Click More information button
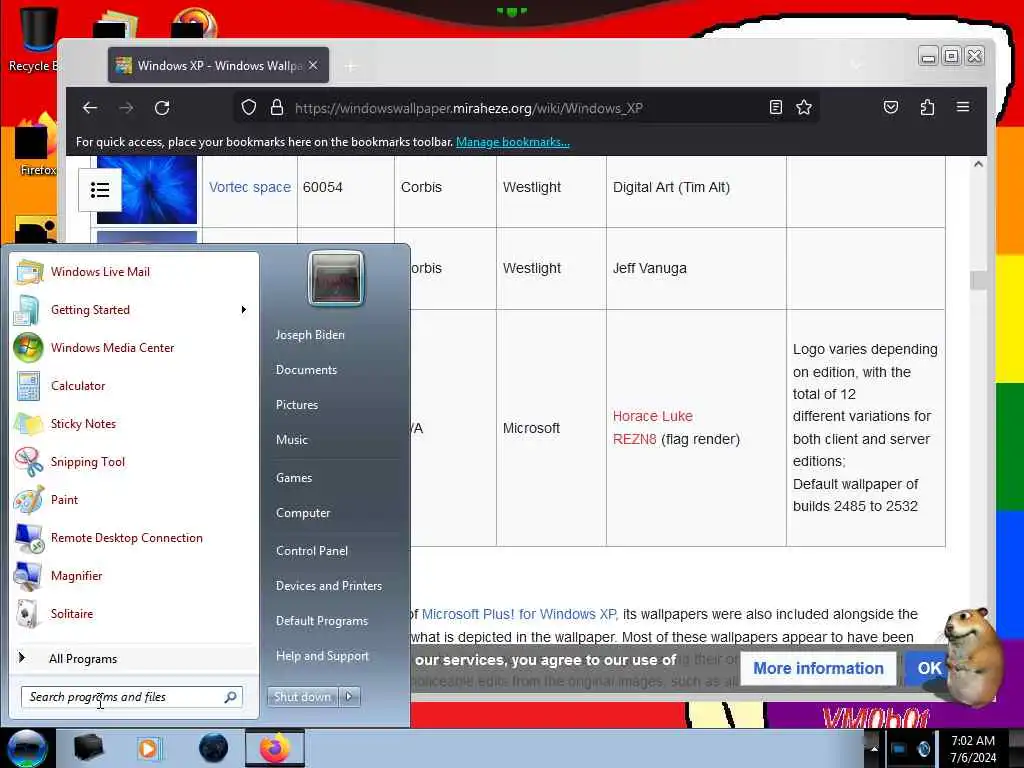 818,668
